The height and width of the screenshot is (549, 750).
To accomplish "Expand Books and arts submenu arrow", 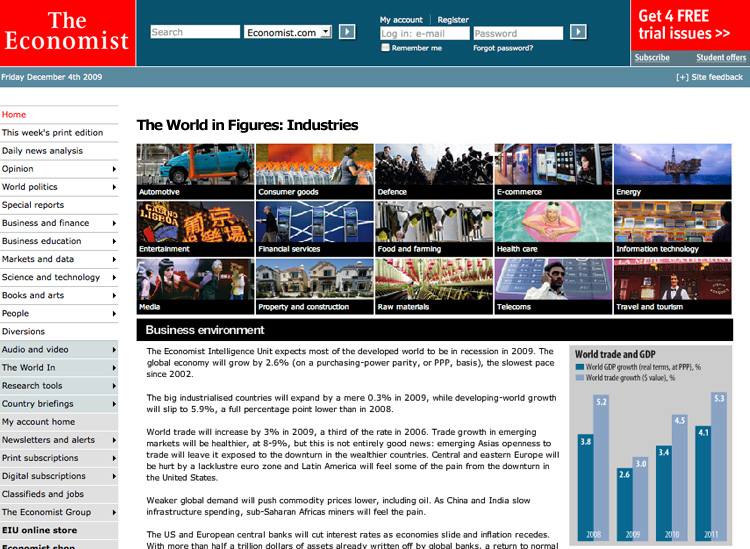I will click(114, 296).
